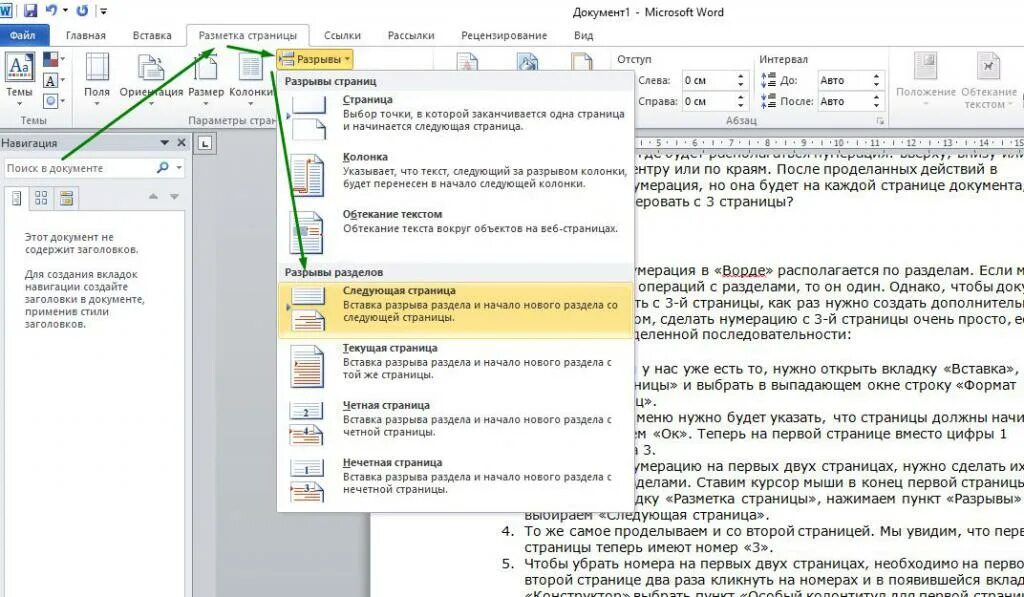The height and width of the screenshot is (597, 1024).
Task: Open the Поля margins menu
Action: (97, 80)
